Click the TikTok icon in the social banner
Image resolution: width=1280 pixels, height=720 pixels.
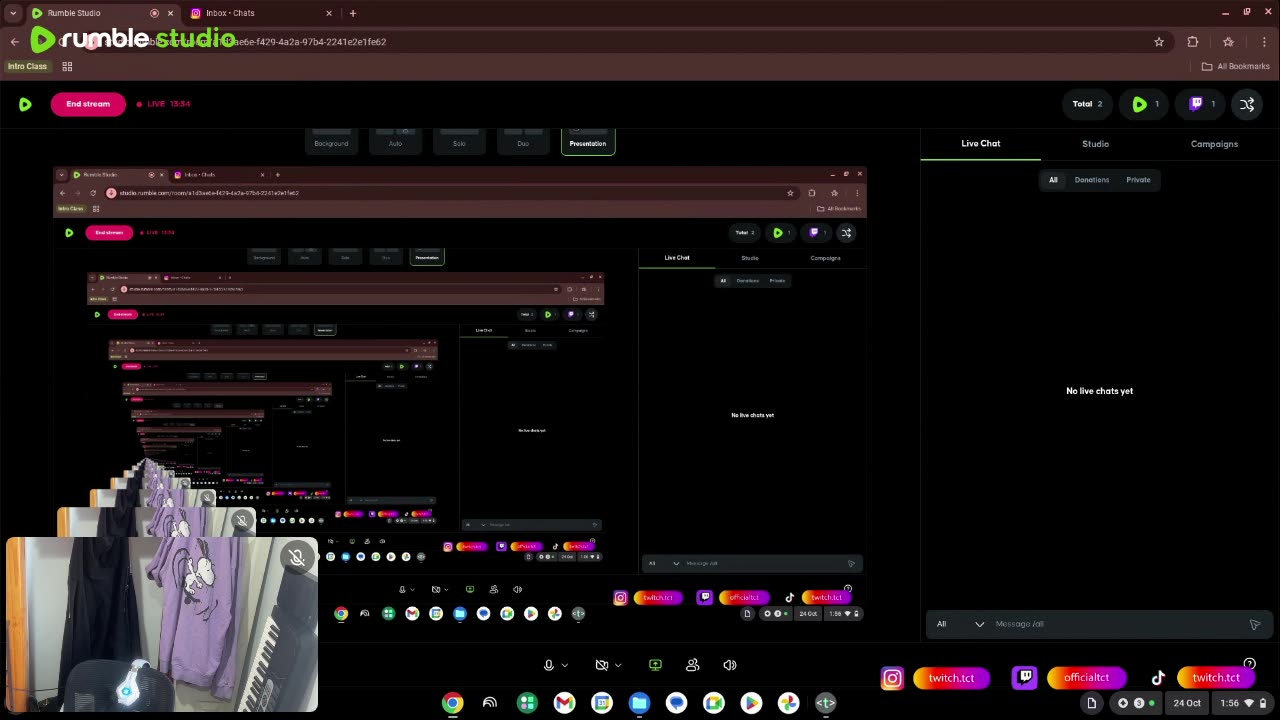1158,678
